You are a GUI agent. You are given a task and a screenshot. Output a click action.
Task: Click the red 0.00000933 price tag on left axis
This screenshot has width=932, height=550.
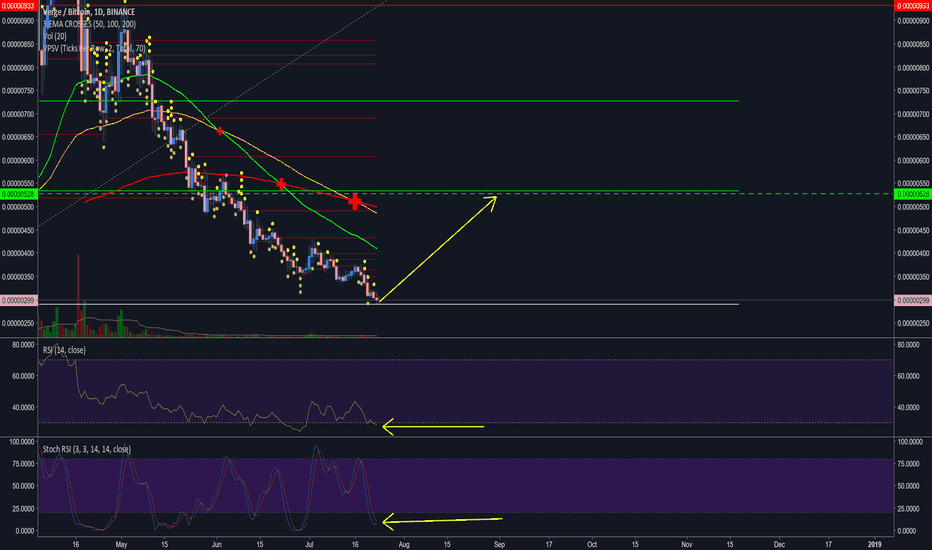pos(19,6)
